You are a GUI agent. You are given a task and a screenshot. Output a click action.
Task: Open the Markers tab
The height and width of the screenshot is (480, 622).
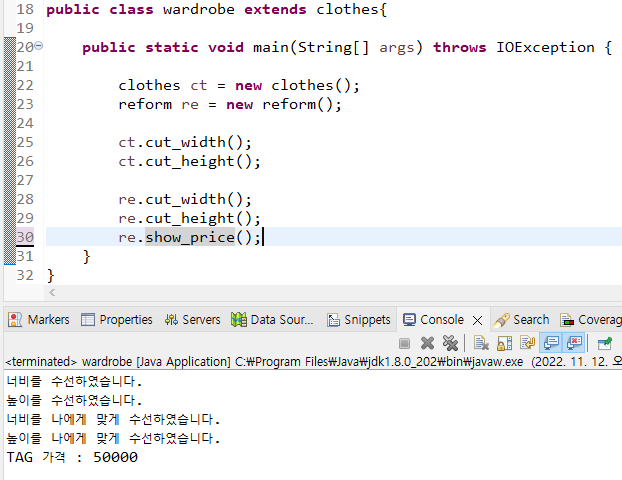(x=38, y=320)
